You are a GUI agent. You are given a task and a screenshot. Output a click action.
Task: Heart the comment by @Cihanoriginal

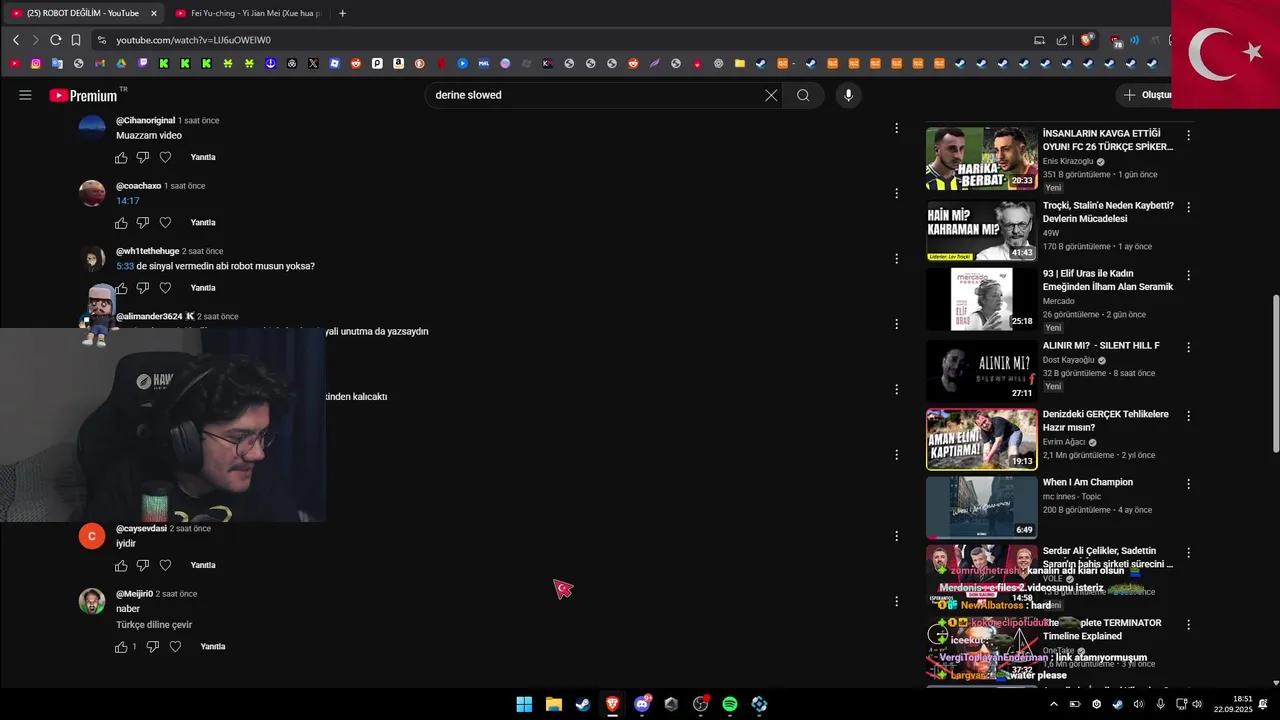[x=165, y=157]
